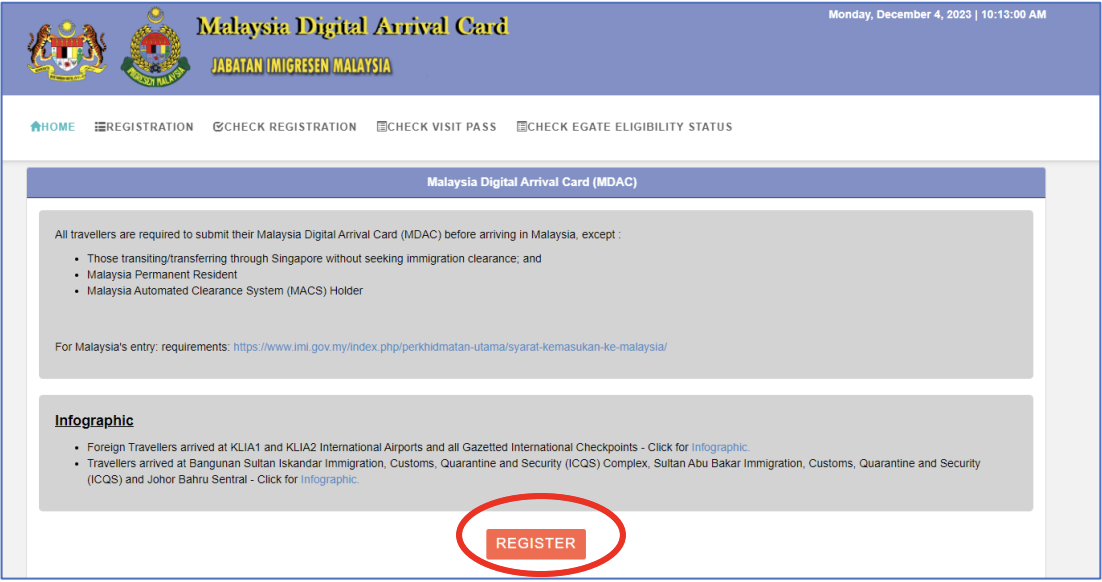The width and height of the screenshot is (1102, 582).
Task: Click the date and time display
Action: coord(937,15)
